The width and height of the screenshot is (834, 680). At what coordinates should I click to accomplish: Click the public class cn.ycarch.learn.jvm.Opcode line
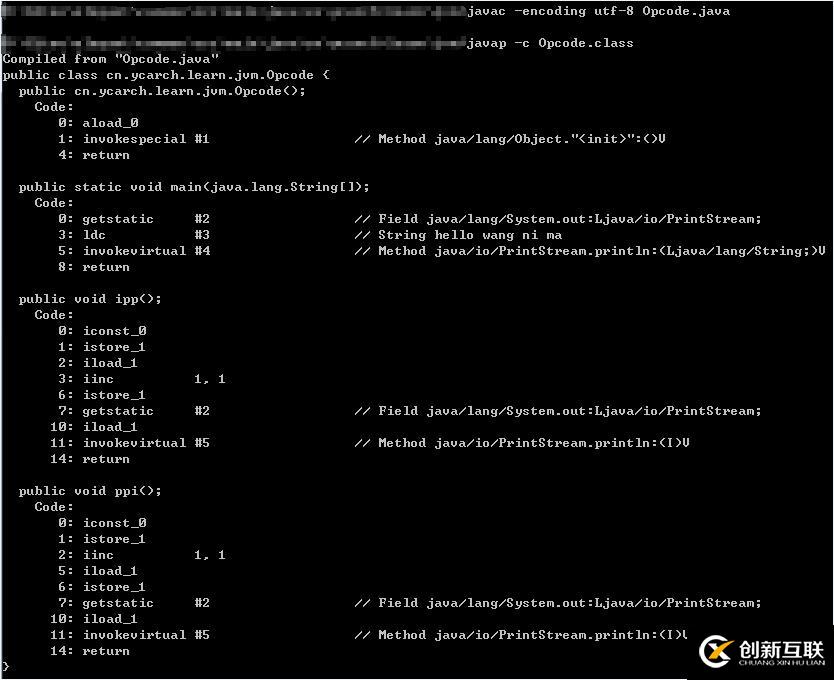(x=166, y=75)
